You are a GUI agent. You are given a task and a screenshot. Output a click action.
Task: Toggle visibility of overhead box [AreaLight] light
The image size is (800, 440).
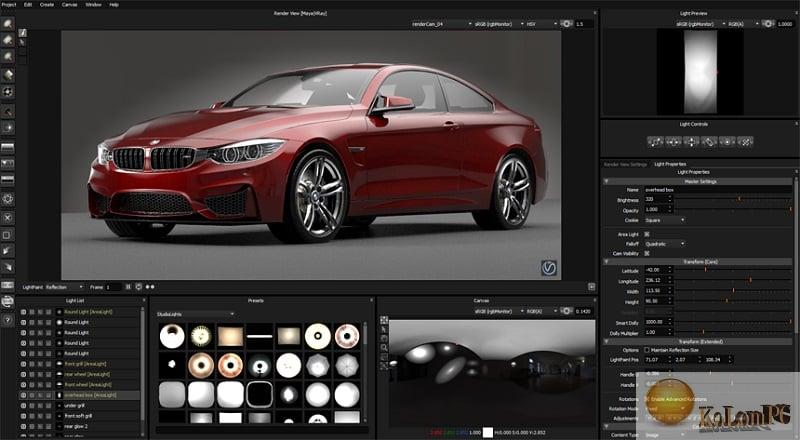click(x=23, y=395)
